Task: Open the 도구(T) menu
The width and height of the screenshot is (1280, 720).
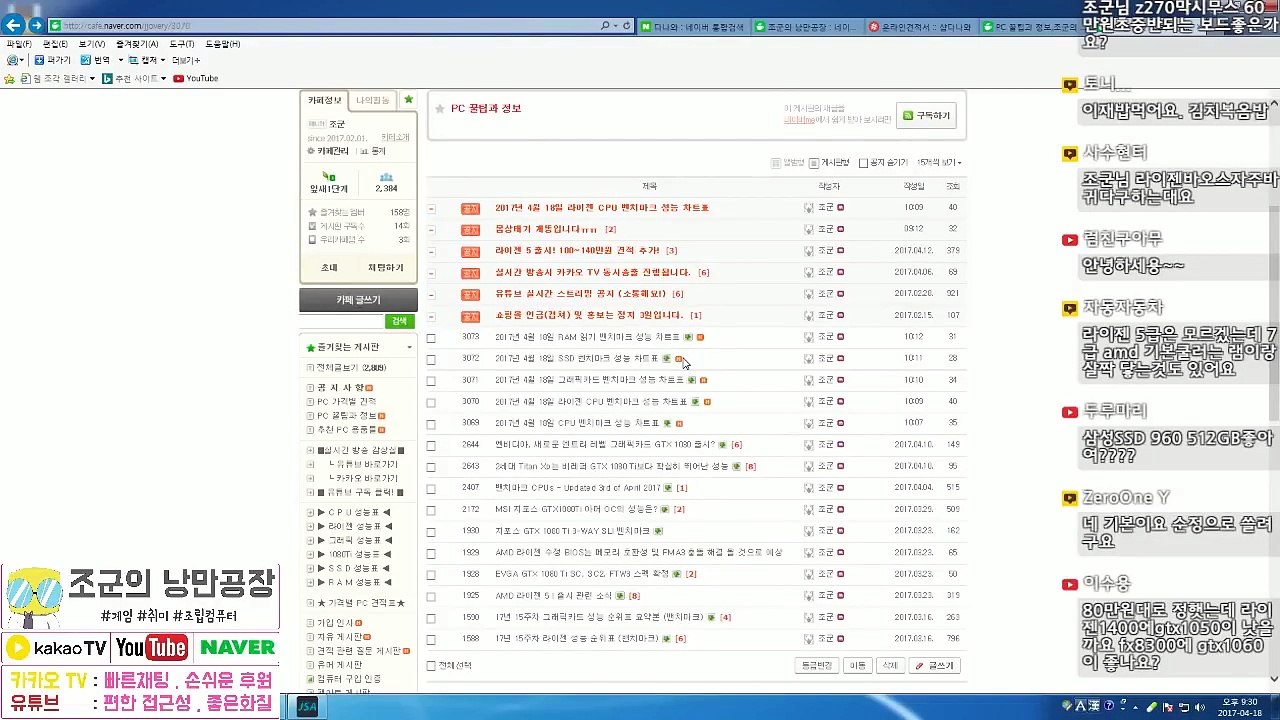Action: [x=182, y=44]
